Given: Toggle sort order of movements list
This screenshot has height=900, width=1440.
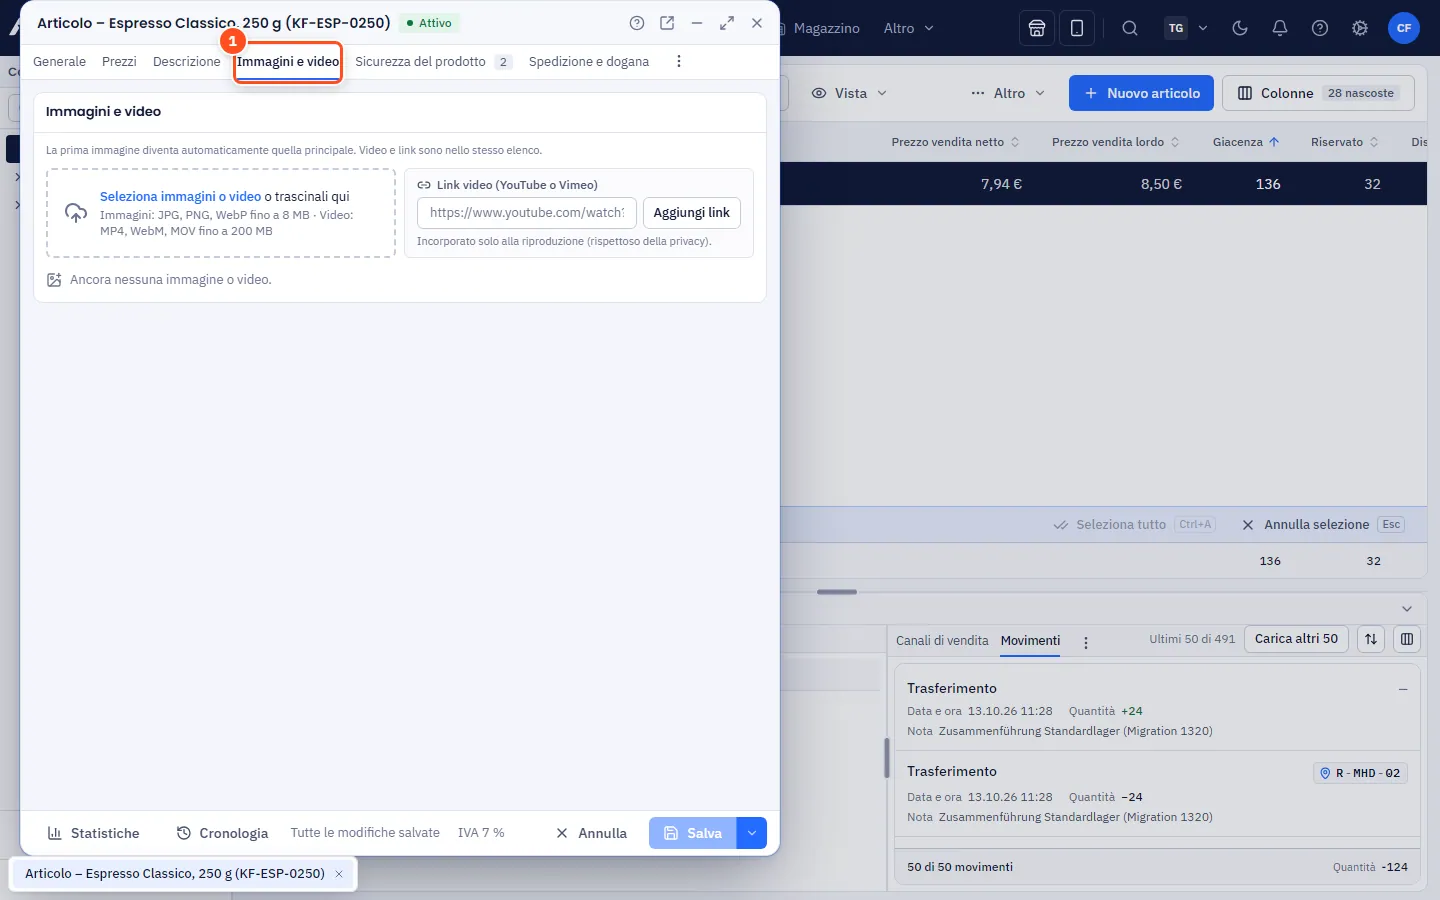Looking at the screenshot, I should click(x=1371, y=639).
